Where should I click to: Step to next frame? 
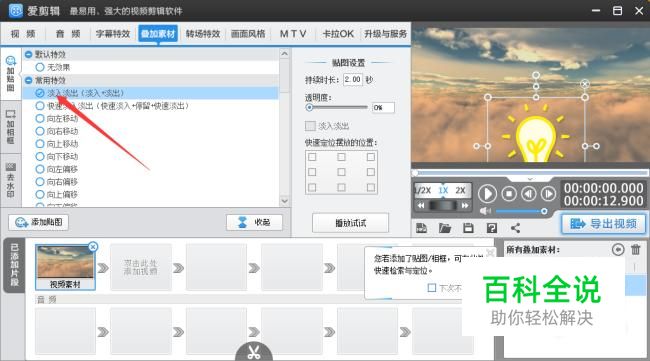[x=548, y=194]
